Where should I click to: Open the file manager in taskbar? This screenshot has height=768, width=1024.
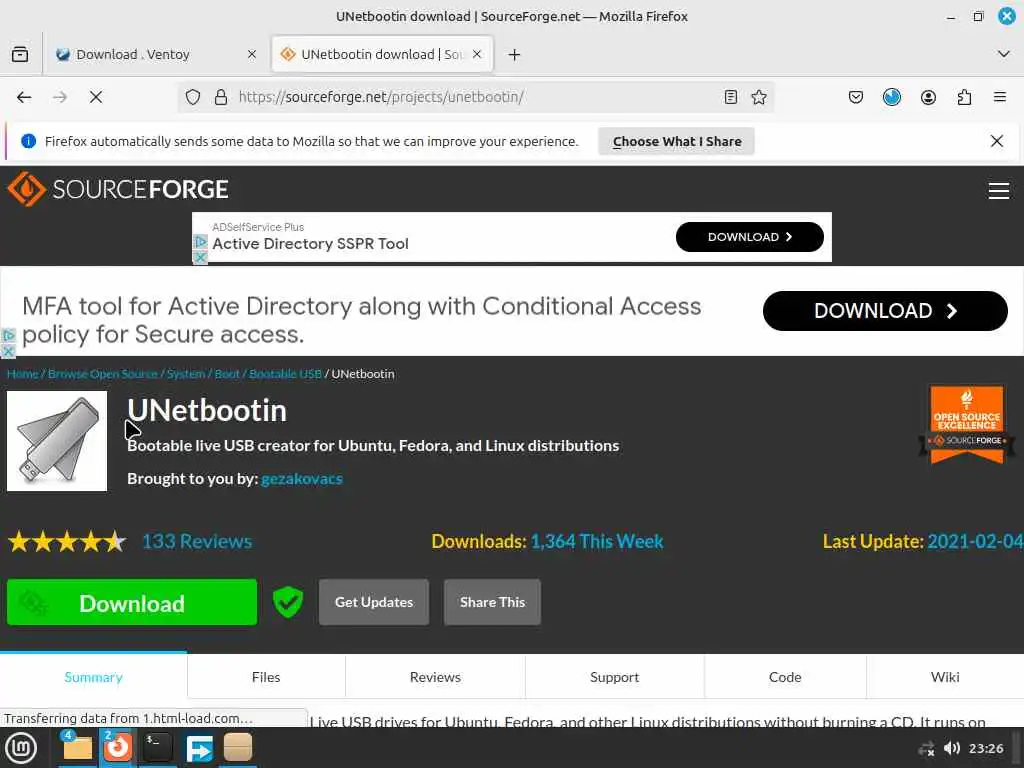point(77,748)
